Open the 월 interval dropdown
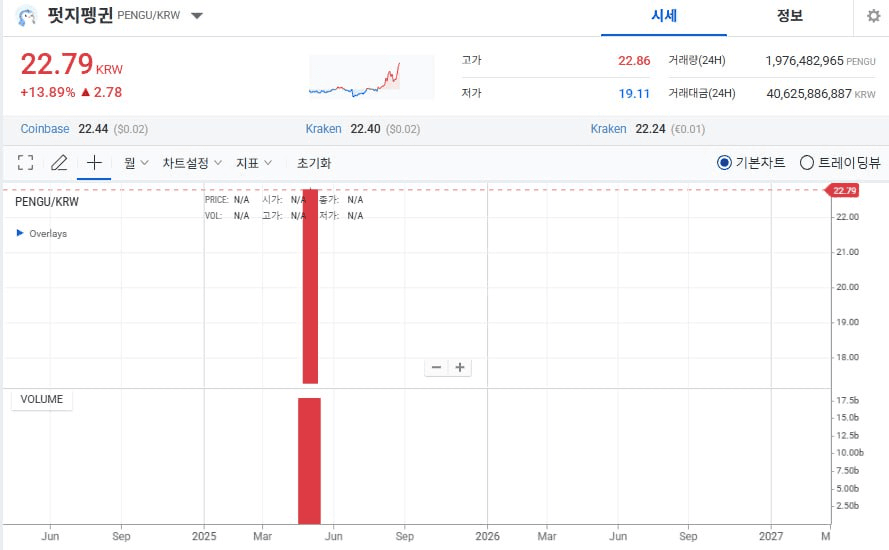This screenshot has width=889, height=550. [x=136, y=163]
